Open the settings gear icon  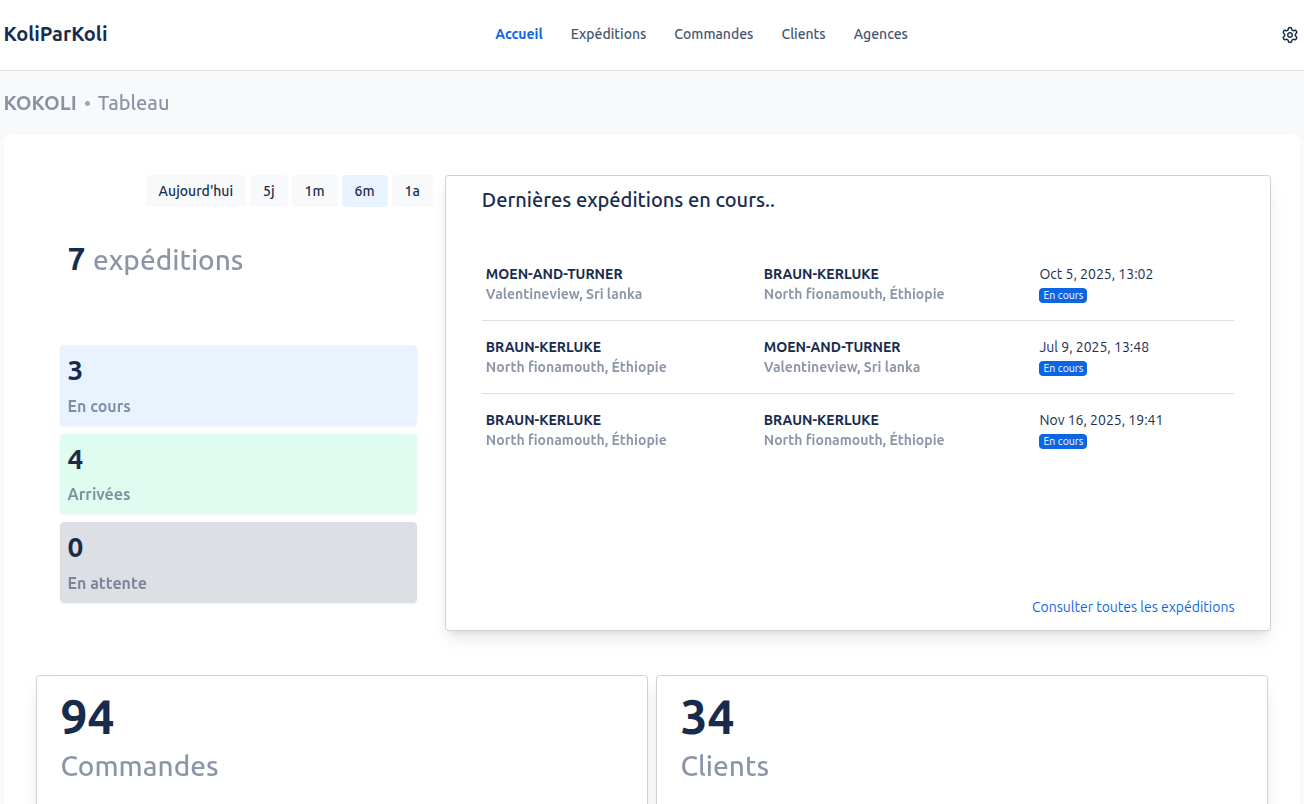pyautogui.click(x=1289, y=35)
